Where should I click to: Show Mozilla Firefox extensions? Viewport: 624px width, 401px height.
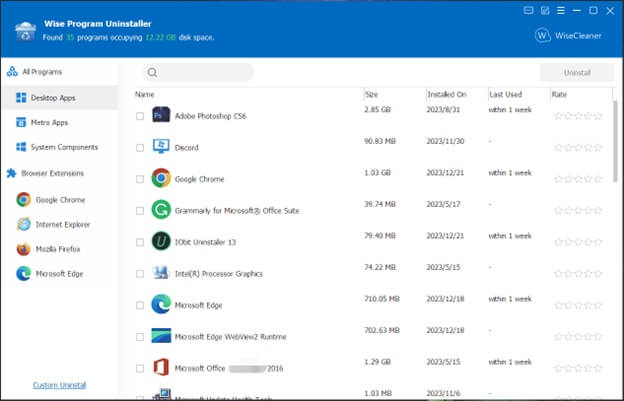(x=60, y=249)
